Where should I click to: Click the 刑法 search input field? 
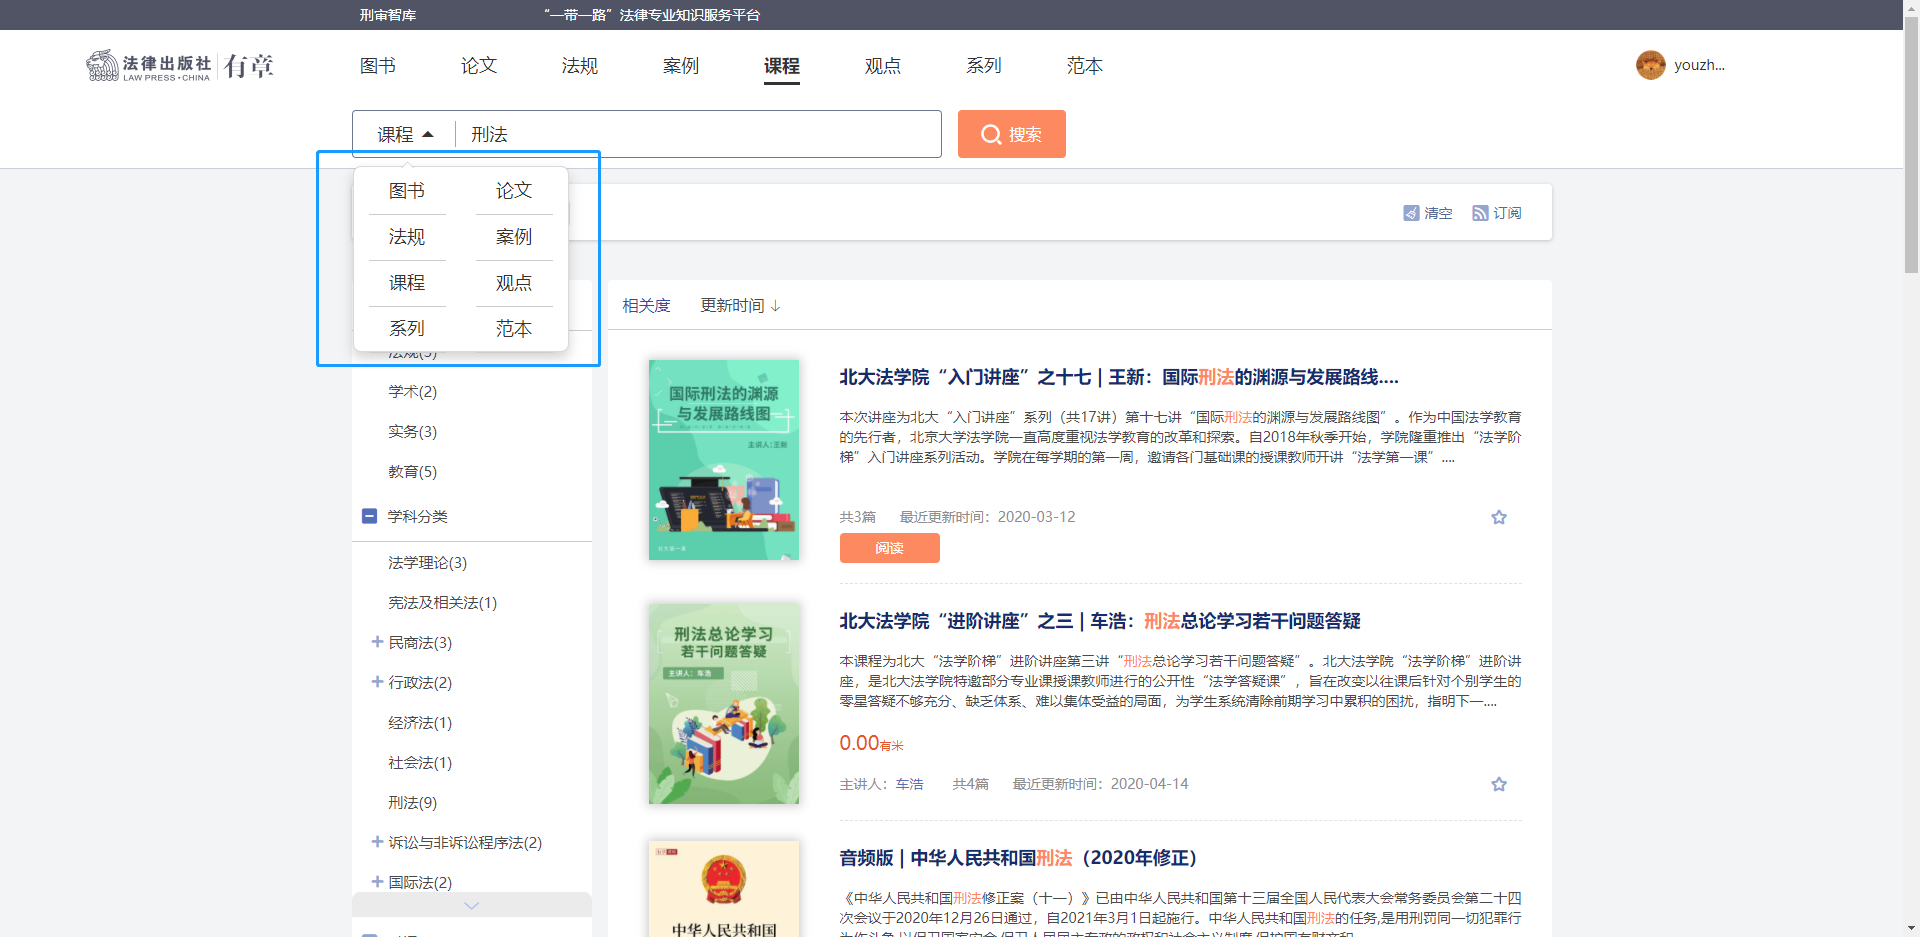point(700,134)
